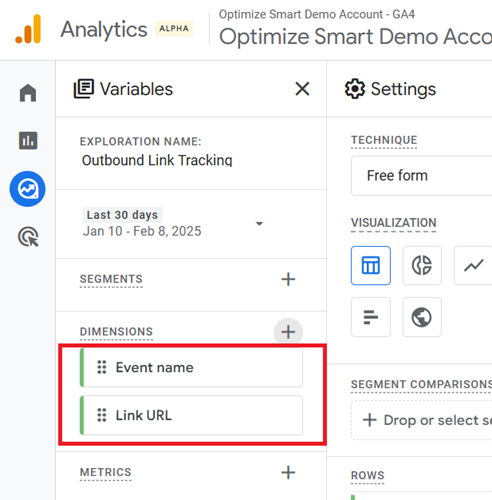The height and width of the screenshot is (500, 492).
Task: Open the Google Analytics logo
Action: click(x=28, y=29)
